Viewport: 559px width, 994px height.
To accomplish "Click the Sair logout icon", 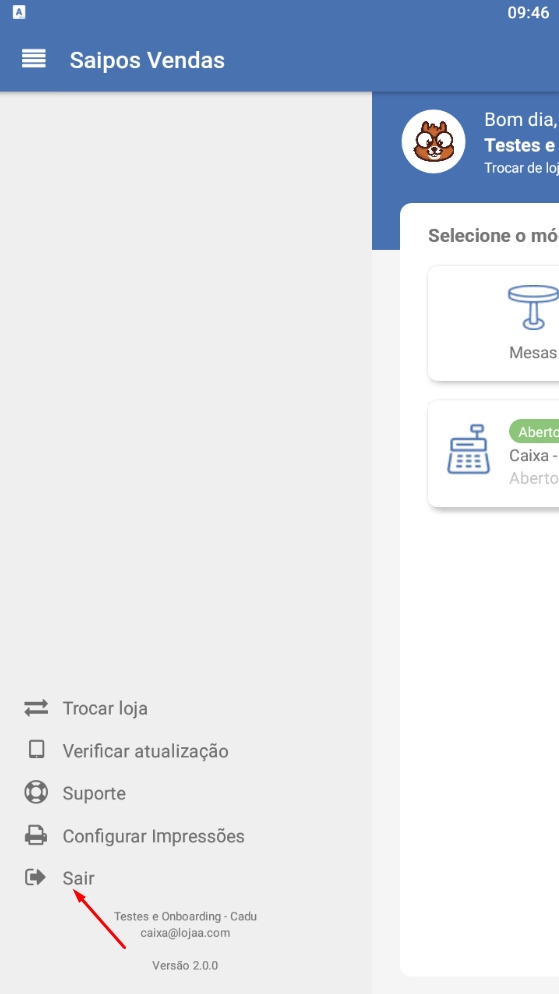I will pos(35,877).
